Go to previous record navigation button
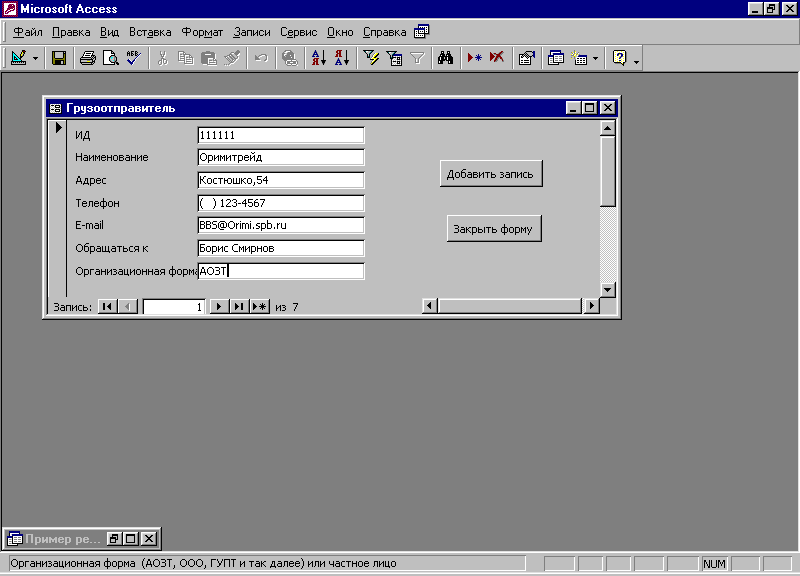Viewport: 800px width, 576px height. pos(128,307)
